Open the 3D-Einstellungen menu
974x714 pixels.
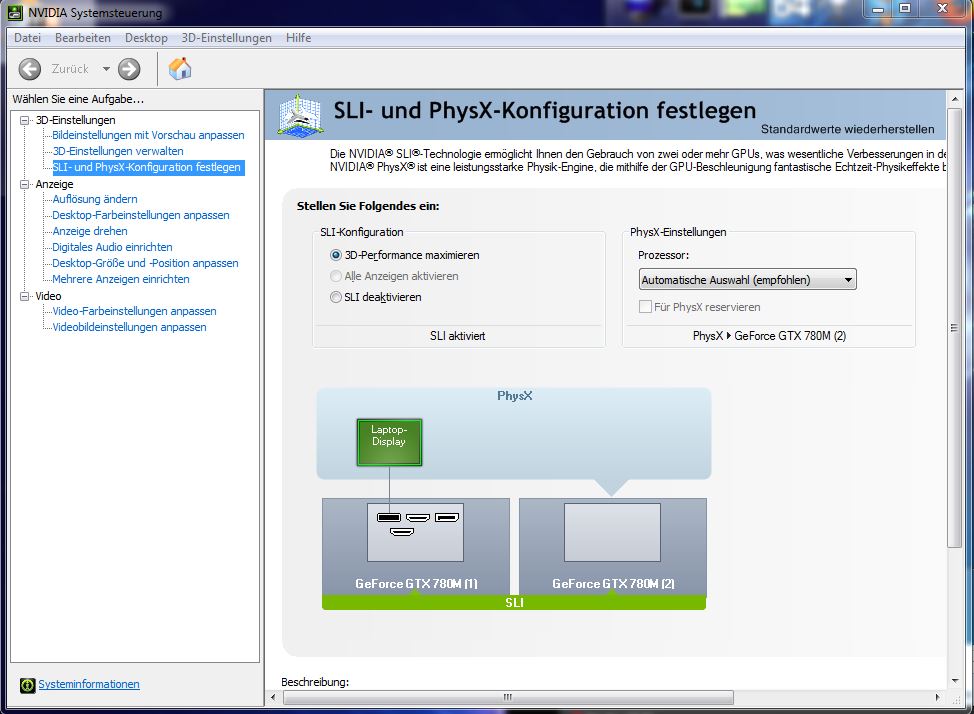click(x=227, y=38)
